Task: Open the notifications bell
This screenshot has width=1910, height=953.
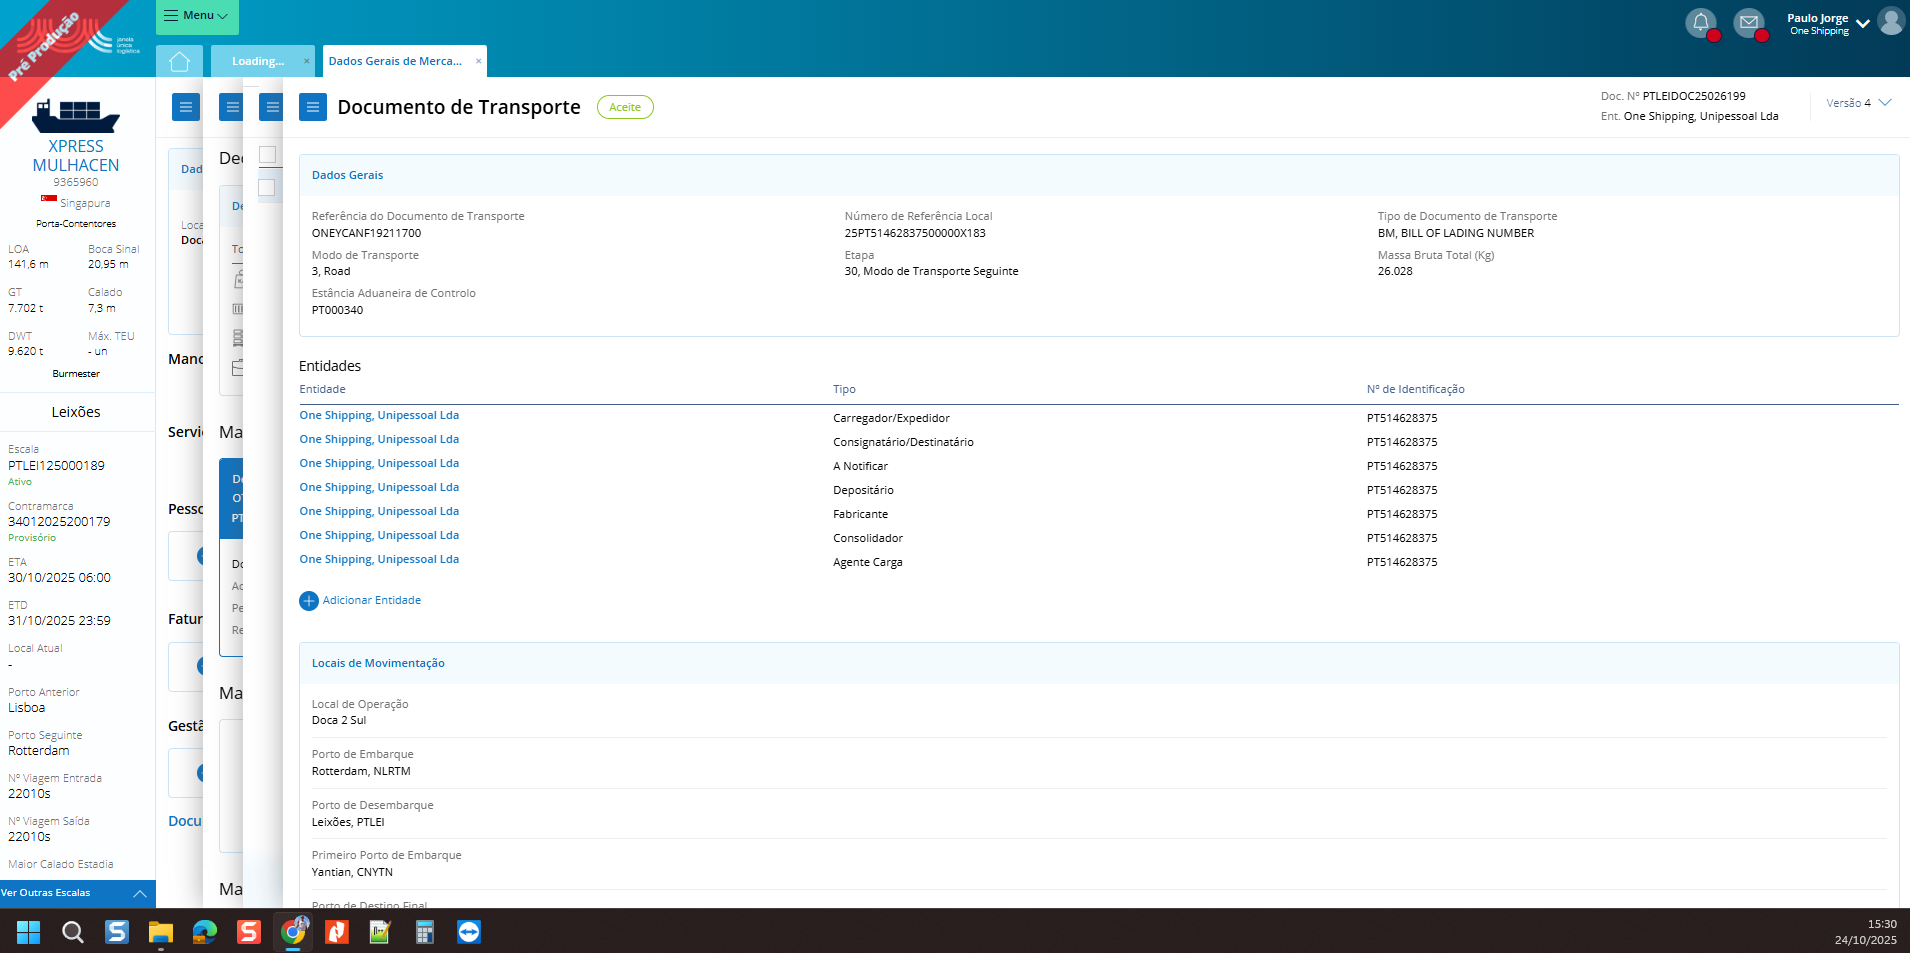Action: point(1700,22)
